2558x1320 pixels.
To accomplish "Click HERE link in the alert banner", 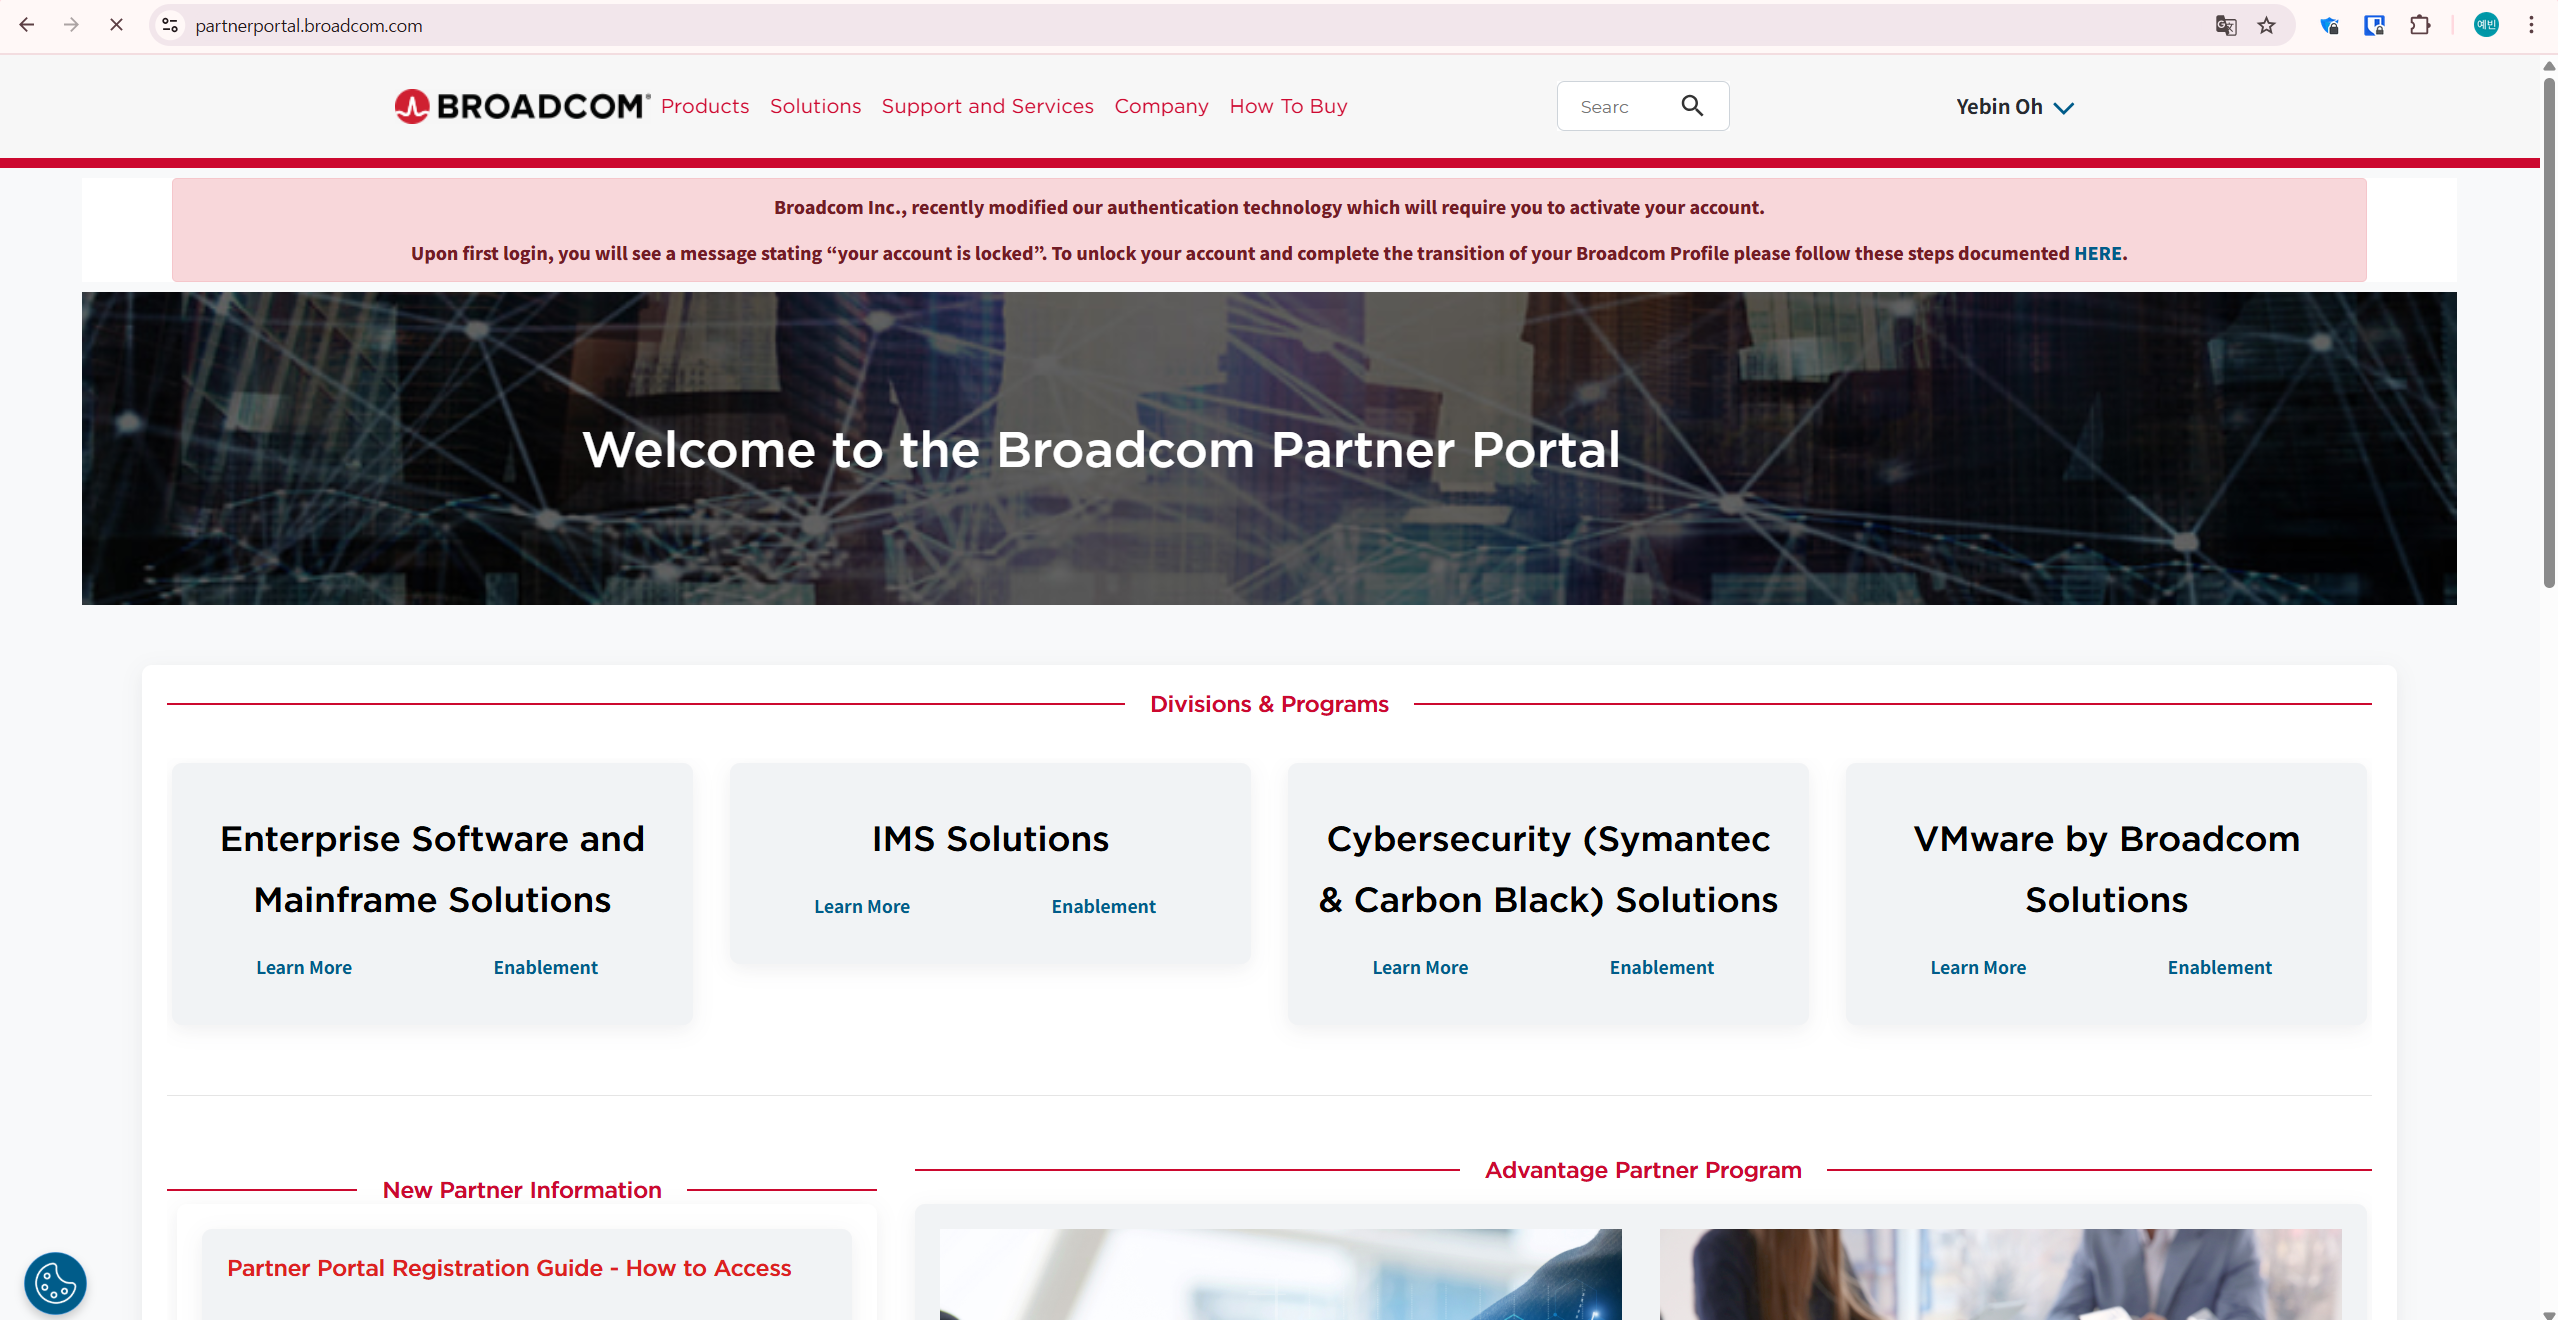I will (2097, 253).
